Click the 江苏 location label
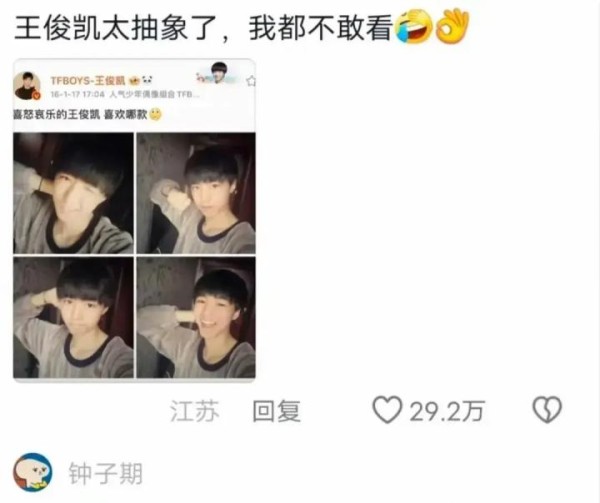 tap(195, 411)
